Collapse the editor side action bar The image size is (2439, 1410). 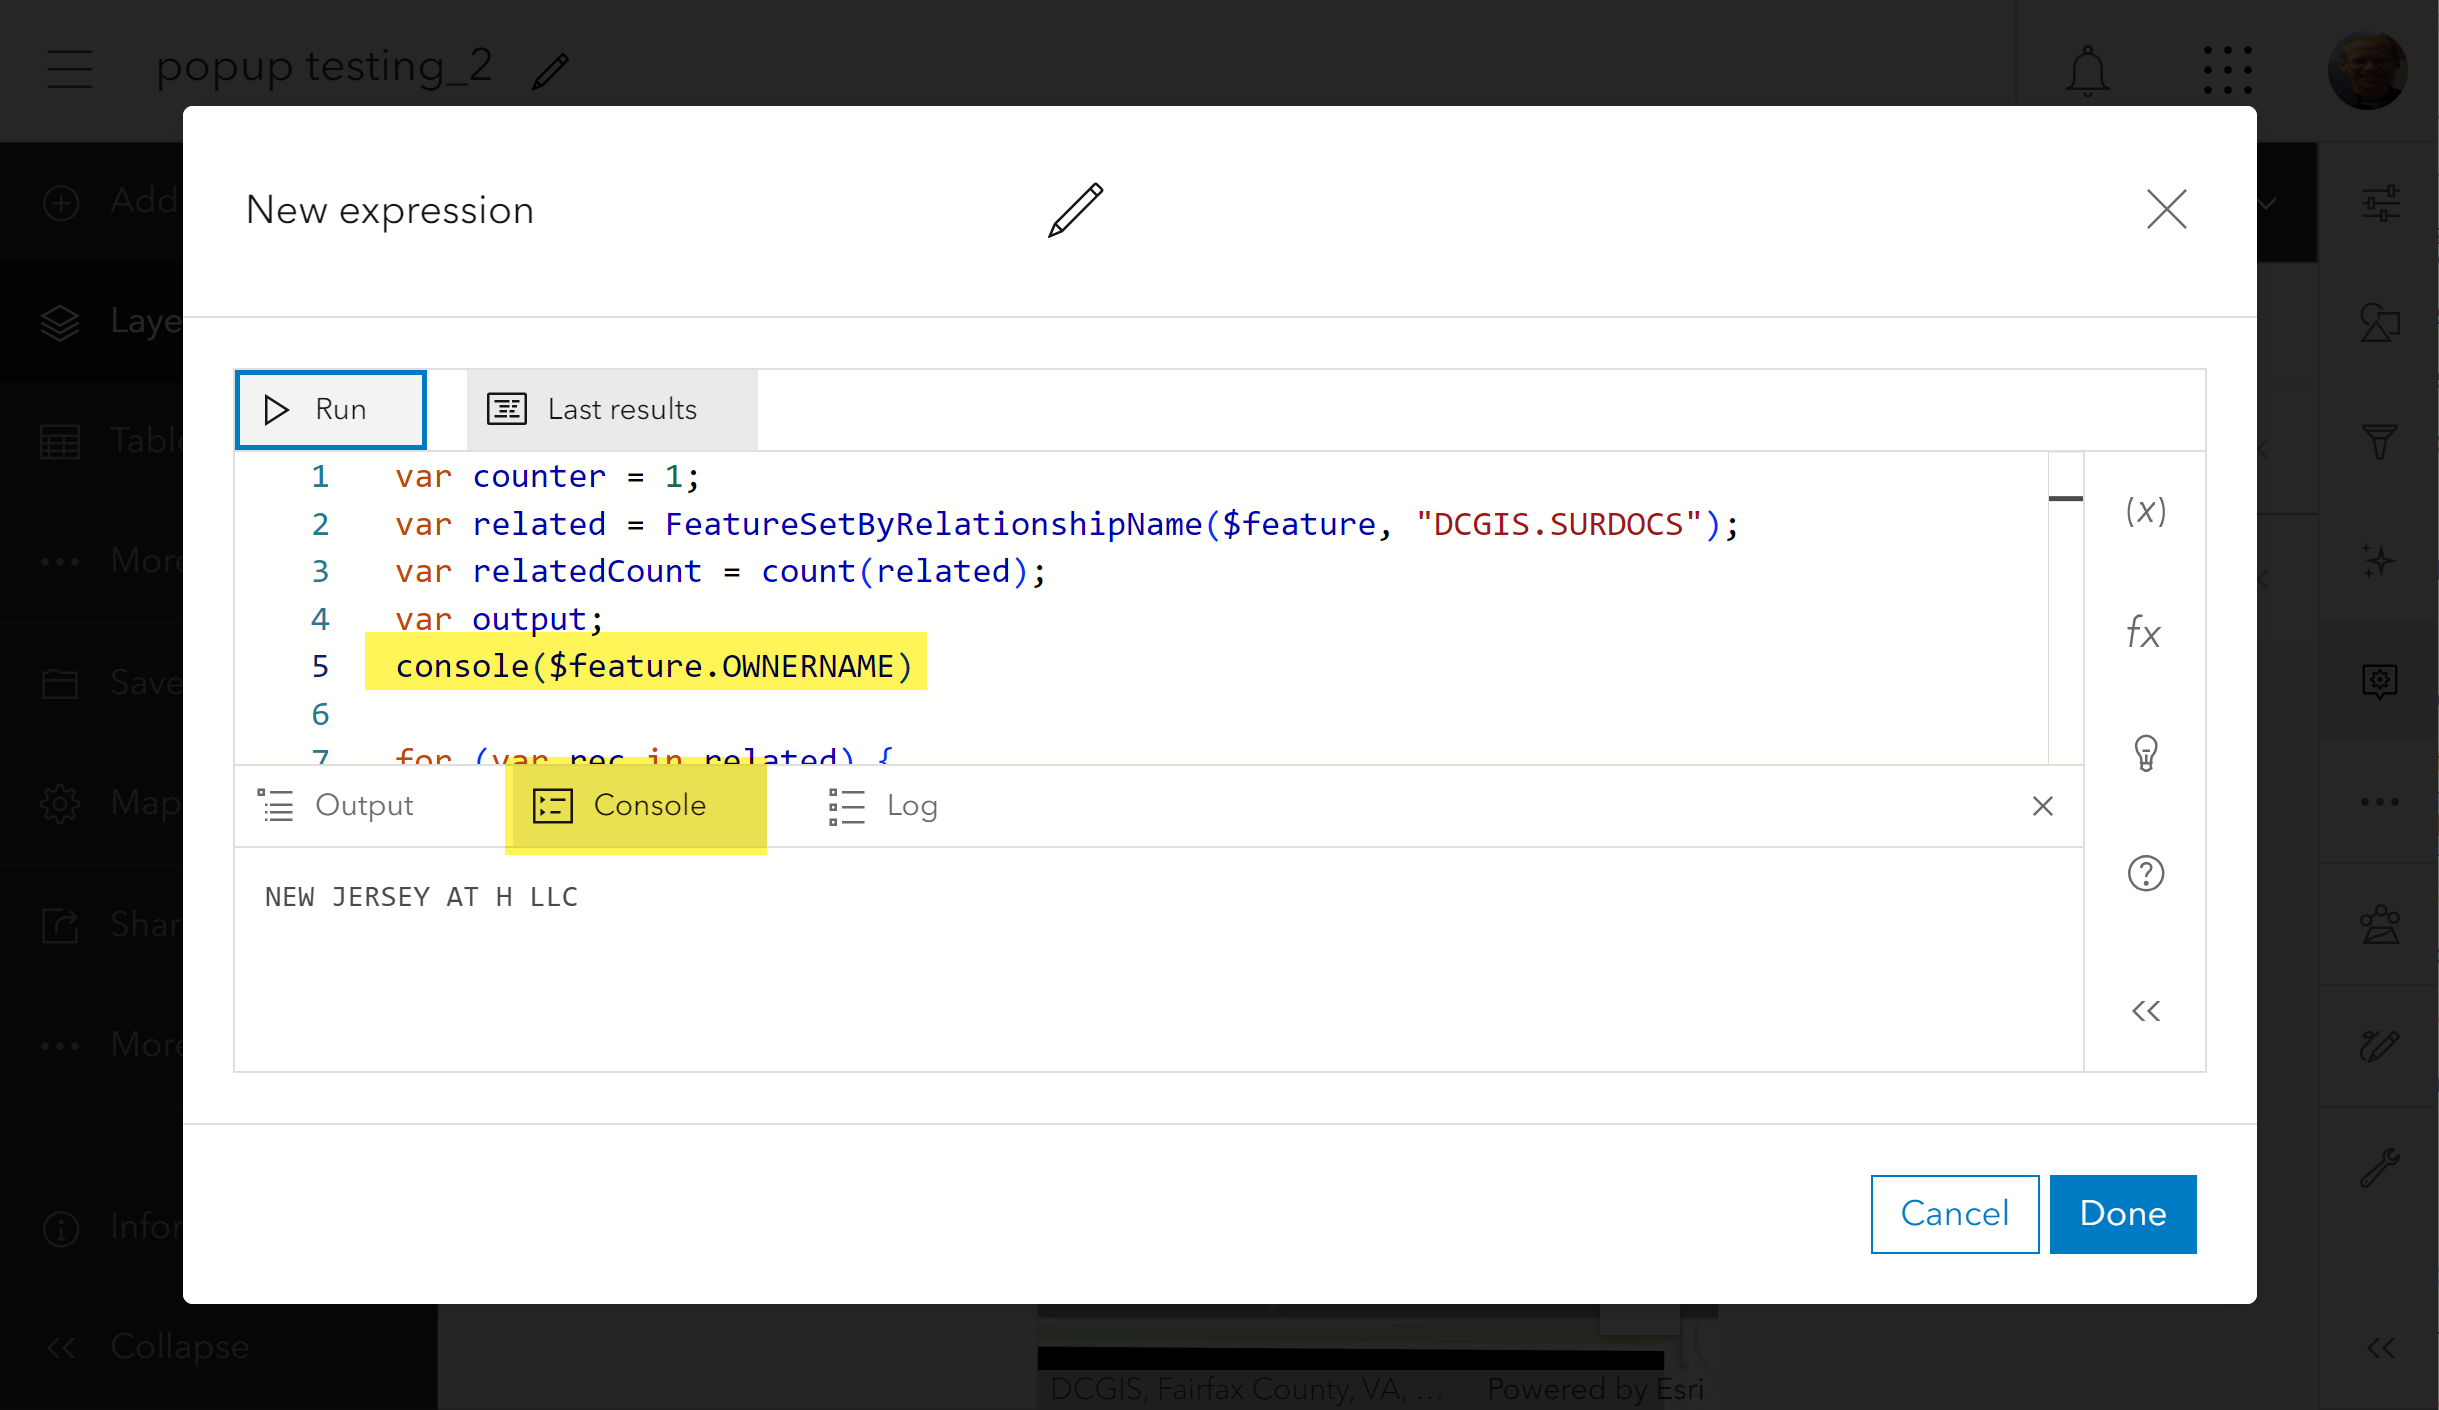(x=2145, y=1011)
